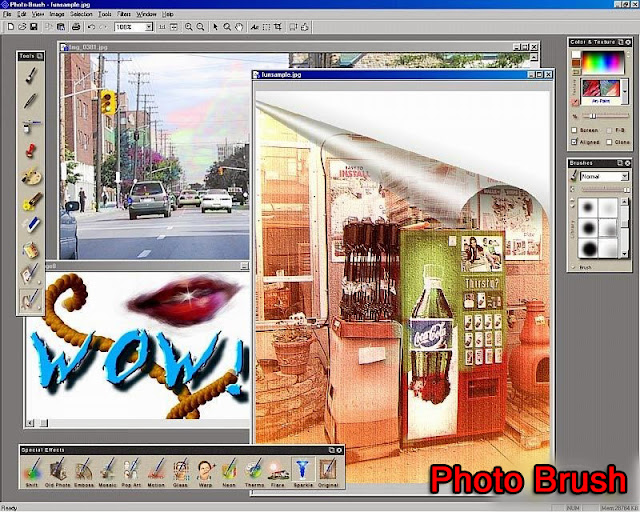Select the Neon effect brush
This screenshot has width=640, height=512.
[x=229, y=472]
